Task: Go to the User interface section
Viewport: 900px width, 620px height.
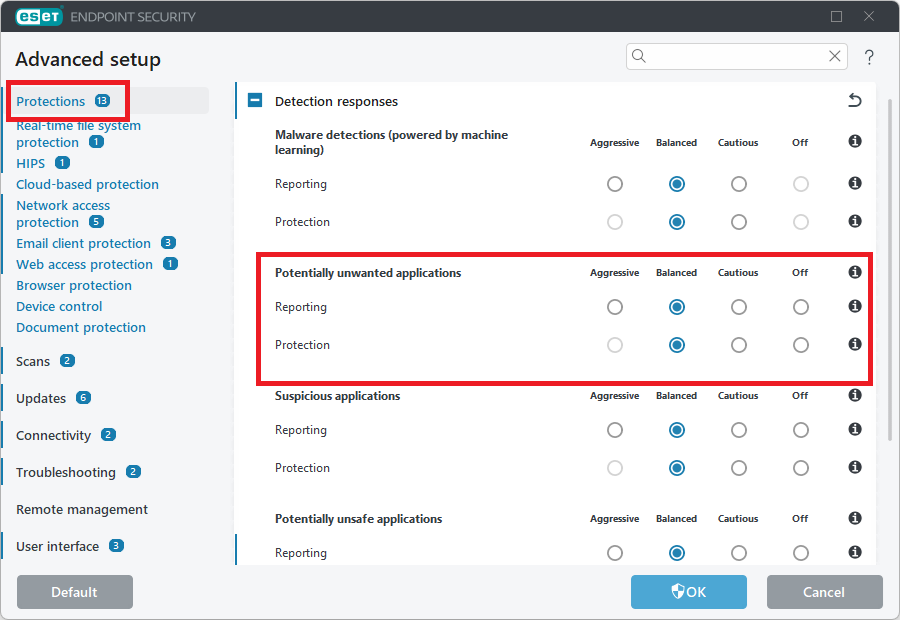Action: click(57, 547)
